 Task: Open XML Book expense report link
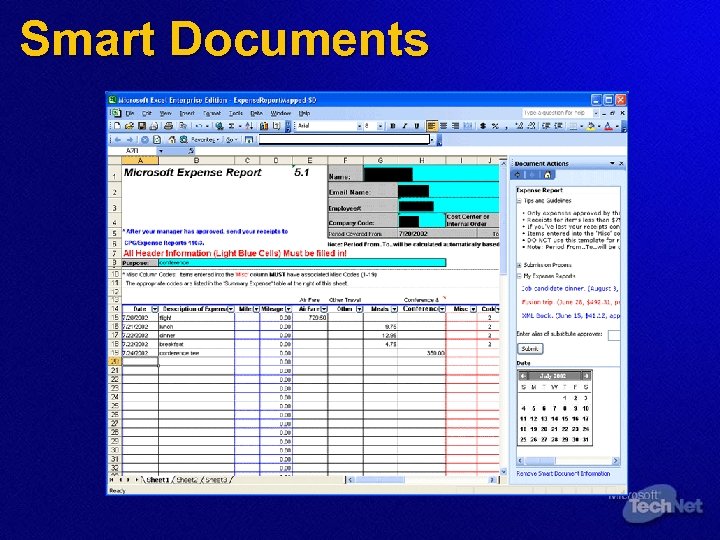(570, 315)
